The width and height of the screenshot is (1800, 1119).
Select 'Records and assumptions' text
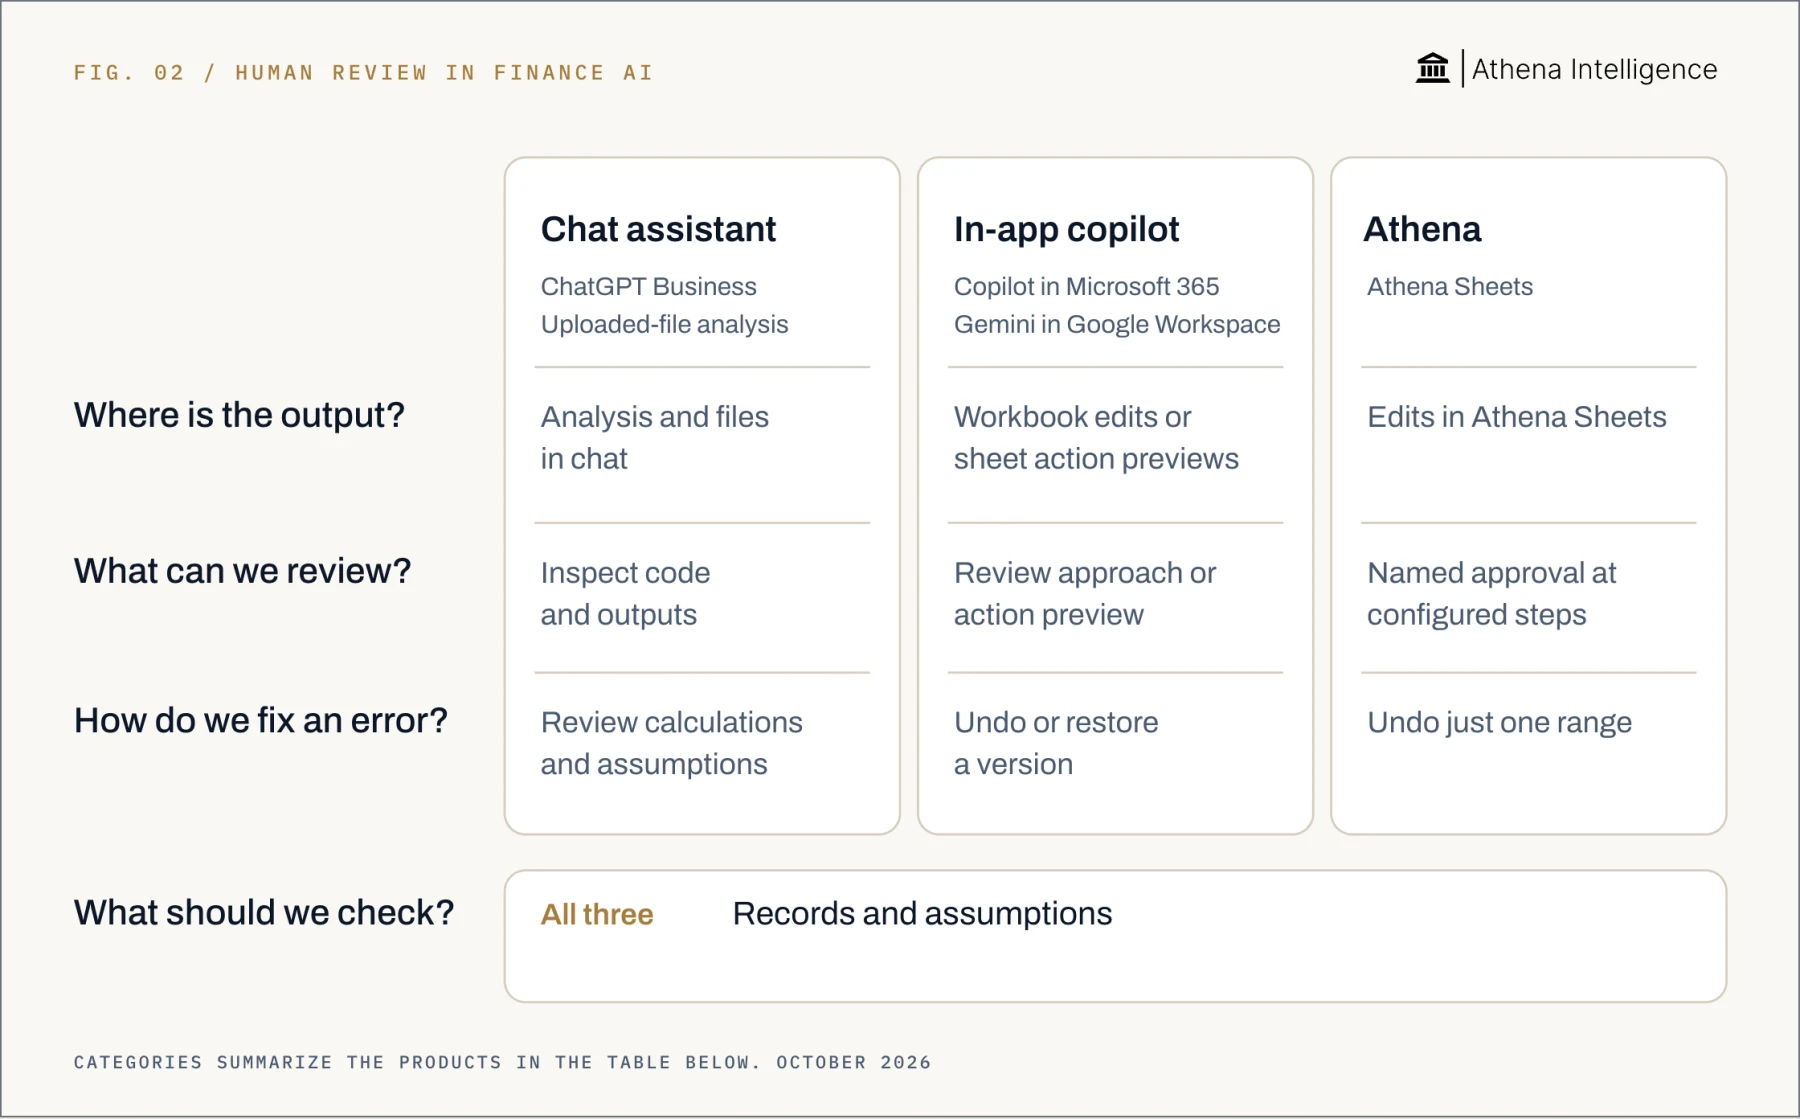pos(922,914)
